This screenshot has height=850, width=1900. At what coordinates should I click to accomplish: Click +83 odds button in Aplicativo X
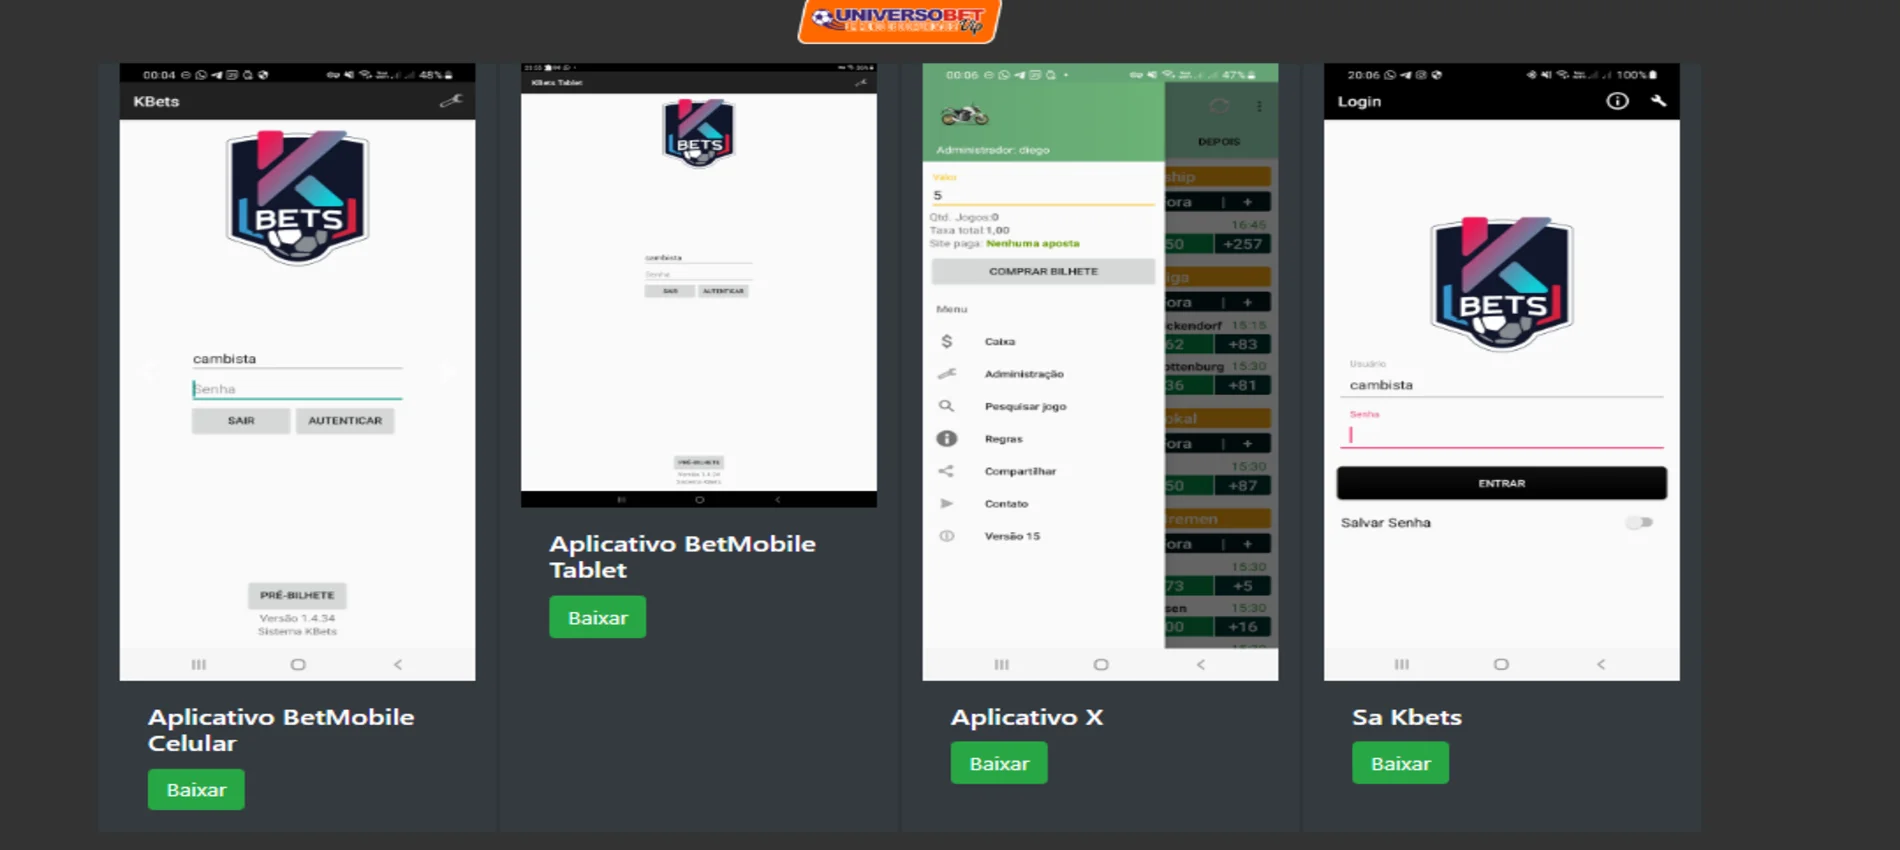tap(1242, 344)
